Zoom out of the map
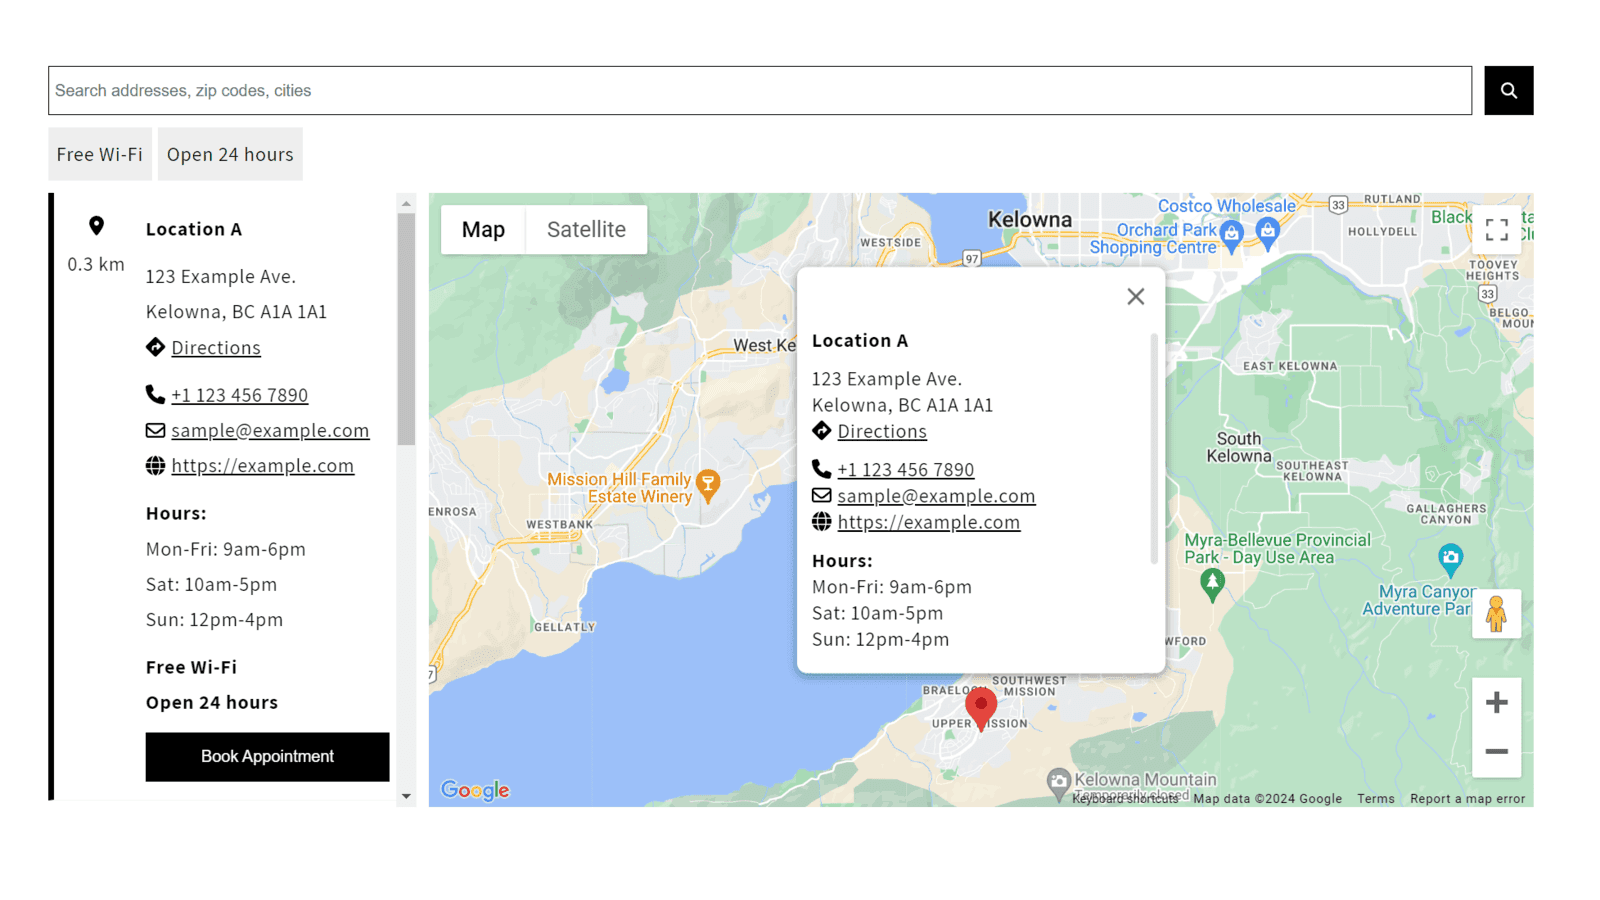Screen dimensions: 1600x900 1496,751
